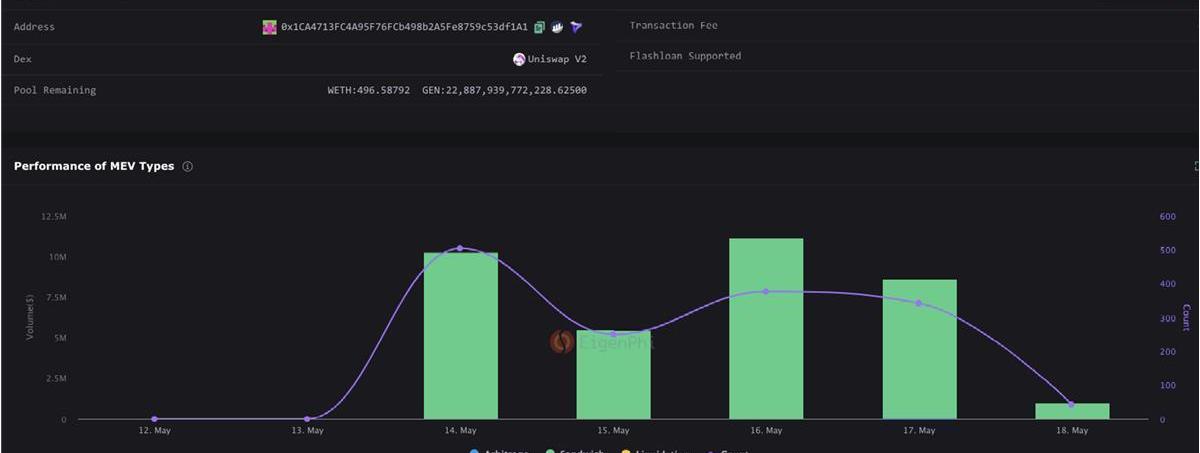Copy the pool contract address
The image size is (1200, 453).
click(540, 27)
